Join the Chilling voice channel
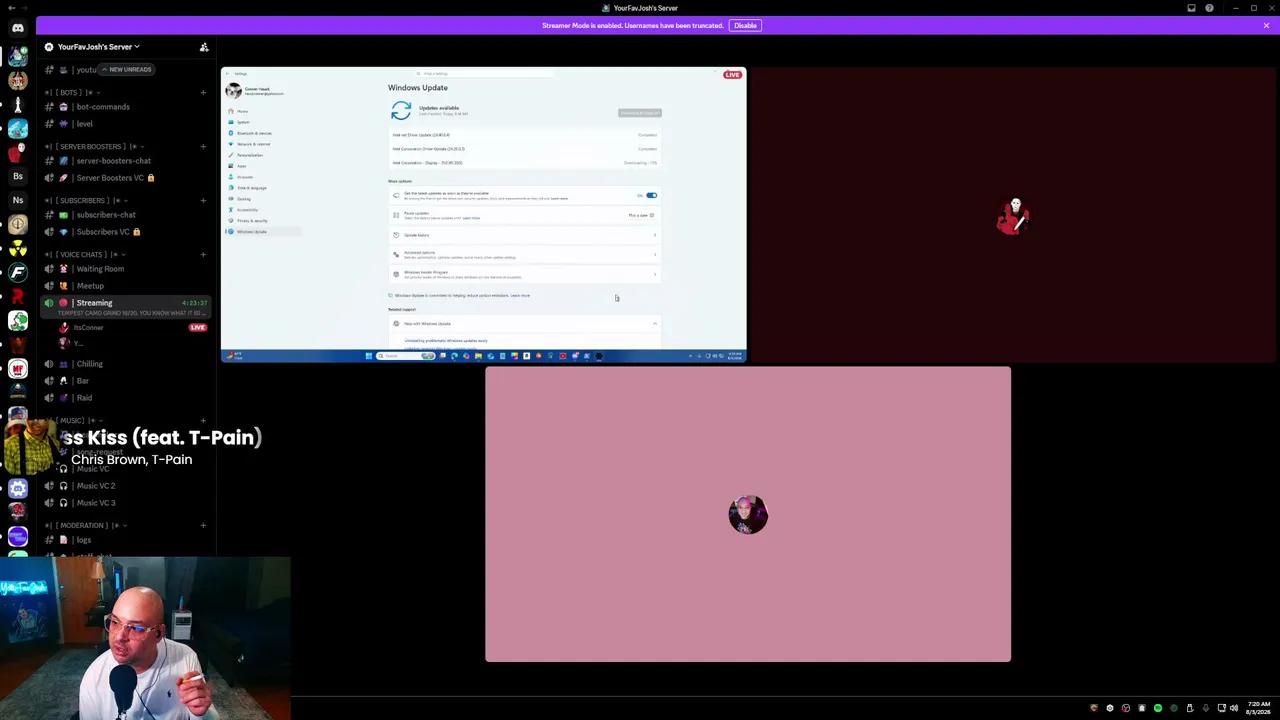Image resolution: width=1280 pixels, height=720 pixels. click(x=126, y=364)
